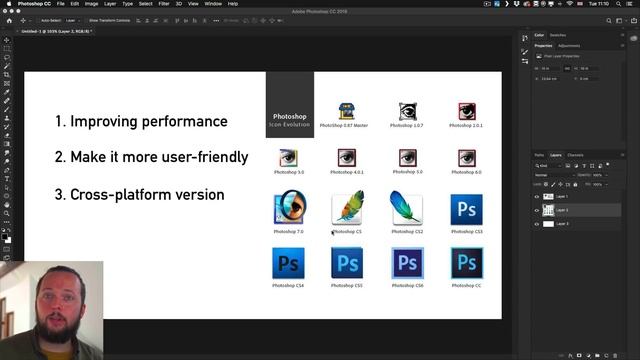Select the Frame tool

pos(7,83)
